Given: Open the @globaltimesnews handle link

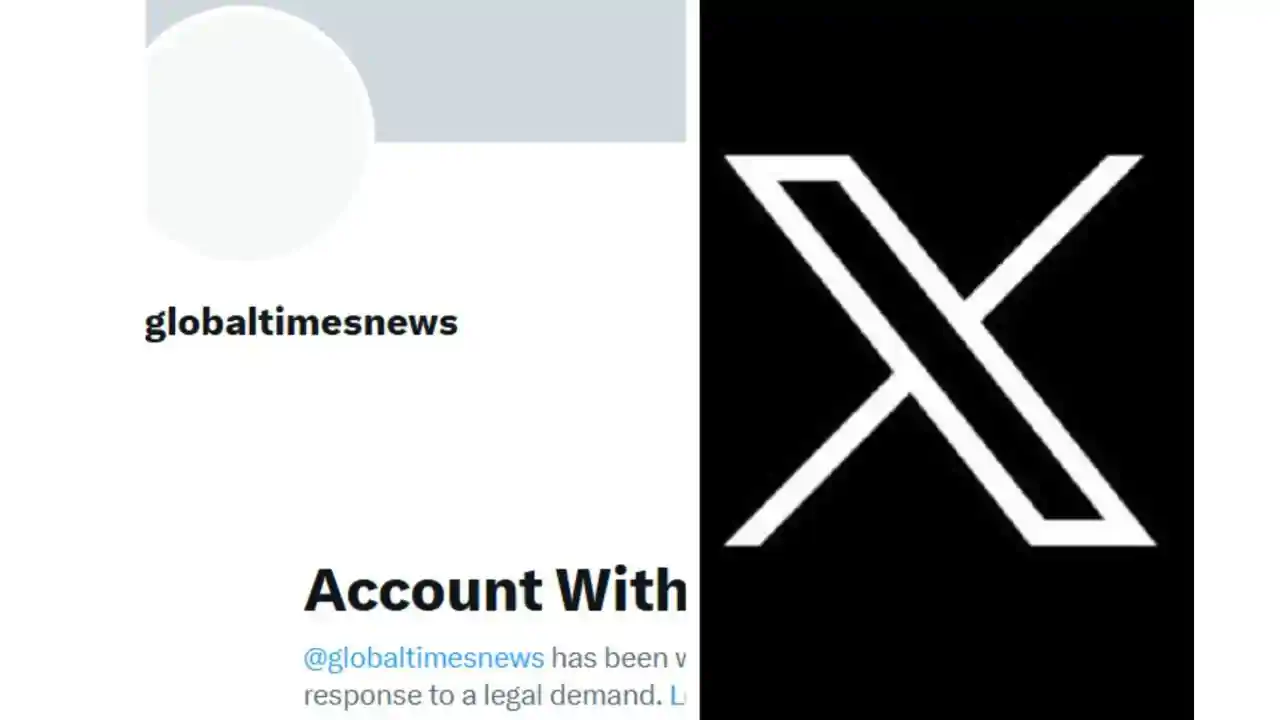Looking at the screenshot, I should [x=424, y=658].
